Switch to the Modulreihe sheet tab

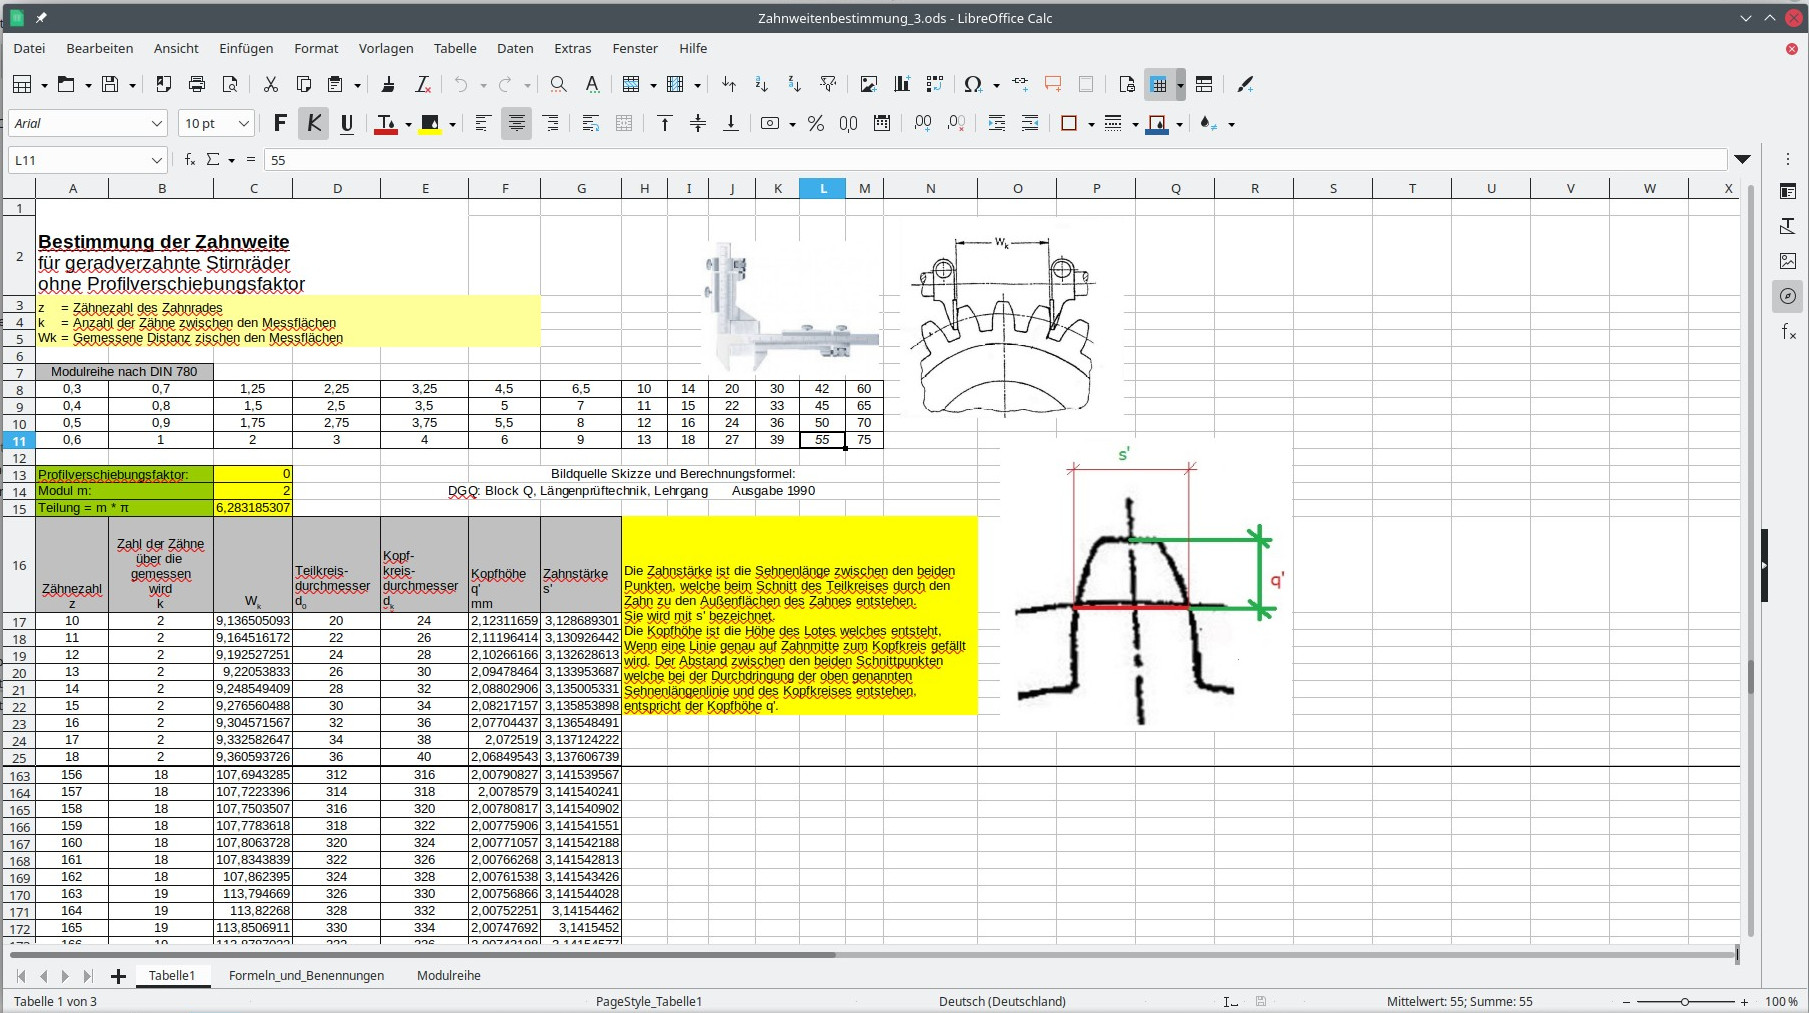tap(449, 975)
